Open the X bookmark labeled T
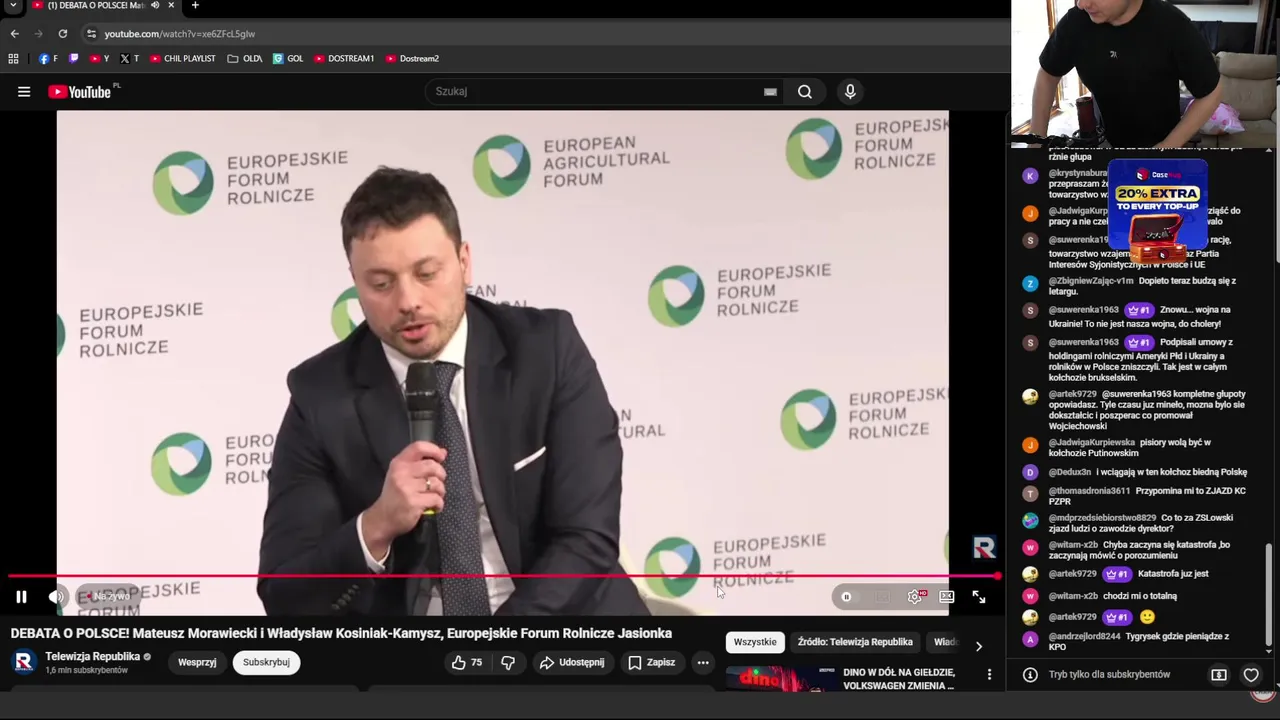This screenshot has width=1280, height=720. [x=129, y=59]
